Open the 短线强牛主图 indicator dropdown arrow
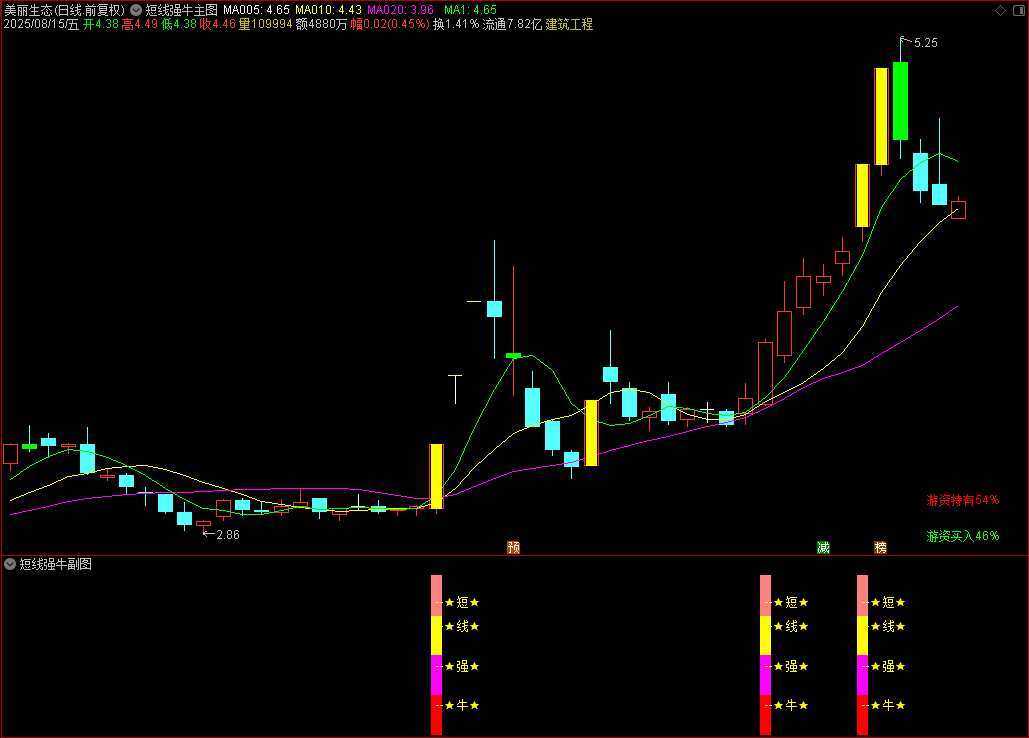The height and width of the screenshot is (738, 1029). pos(136,10)
